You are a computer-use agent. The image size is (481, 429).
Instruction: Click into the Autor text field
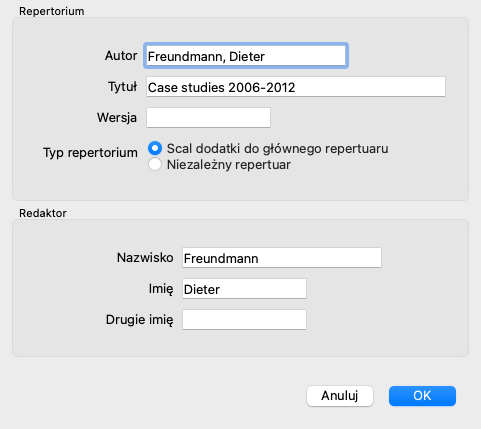click(246, 56)
